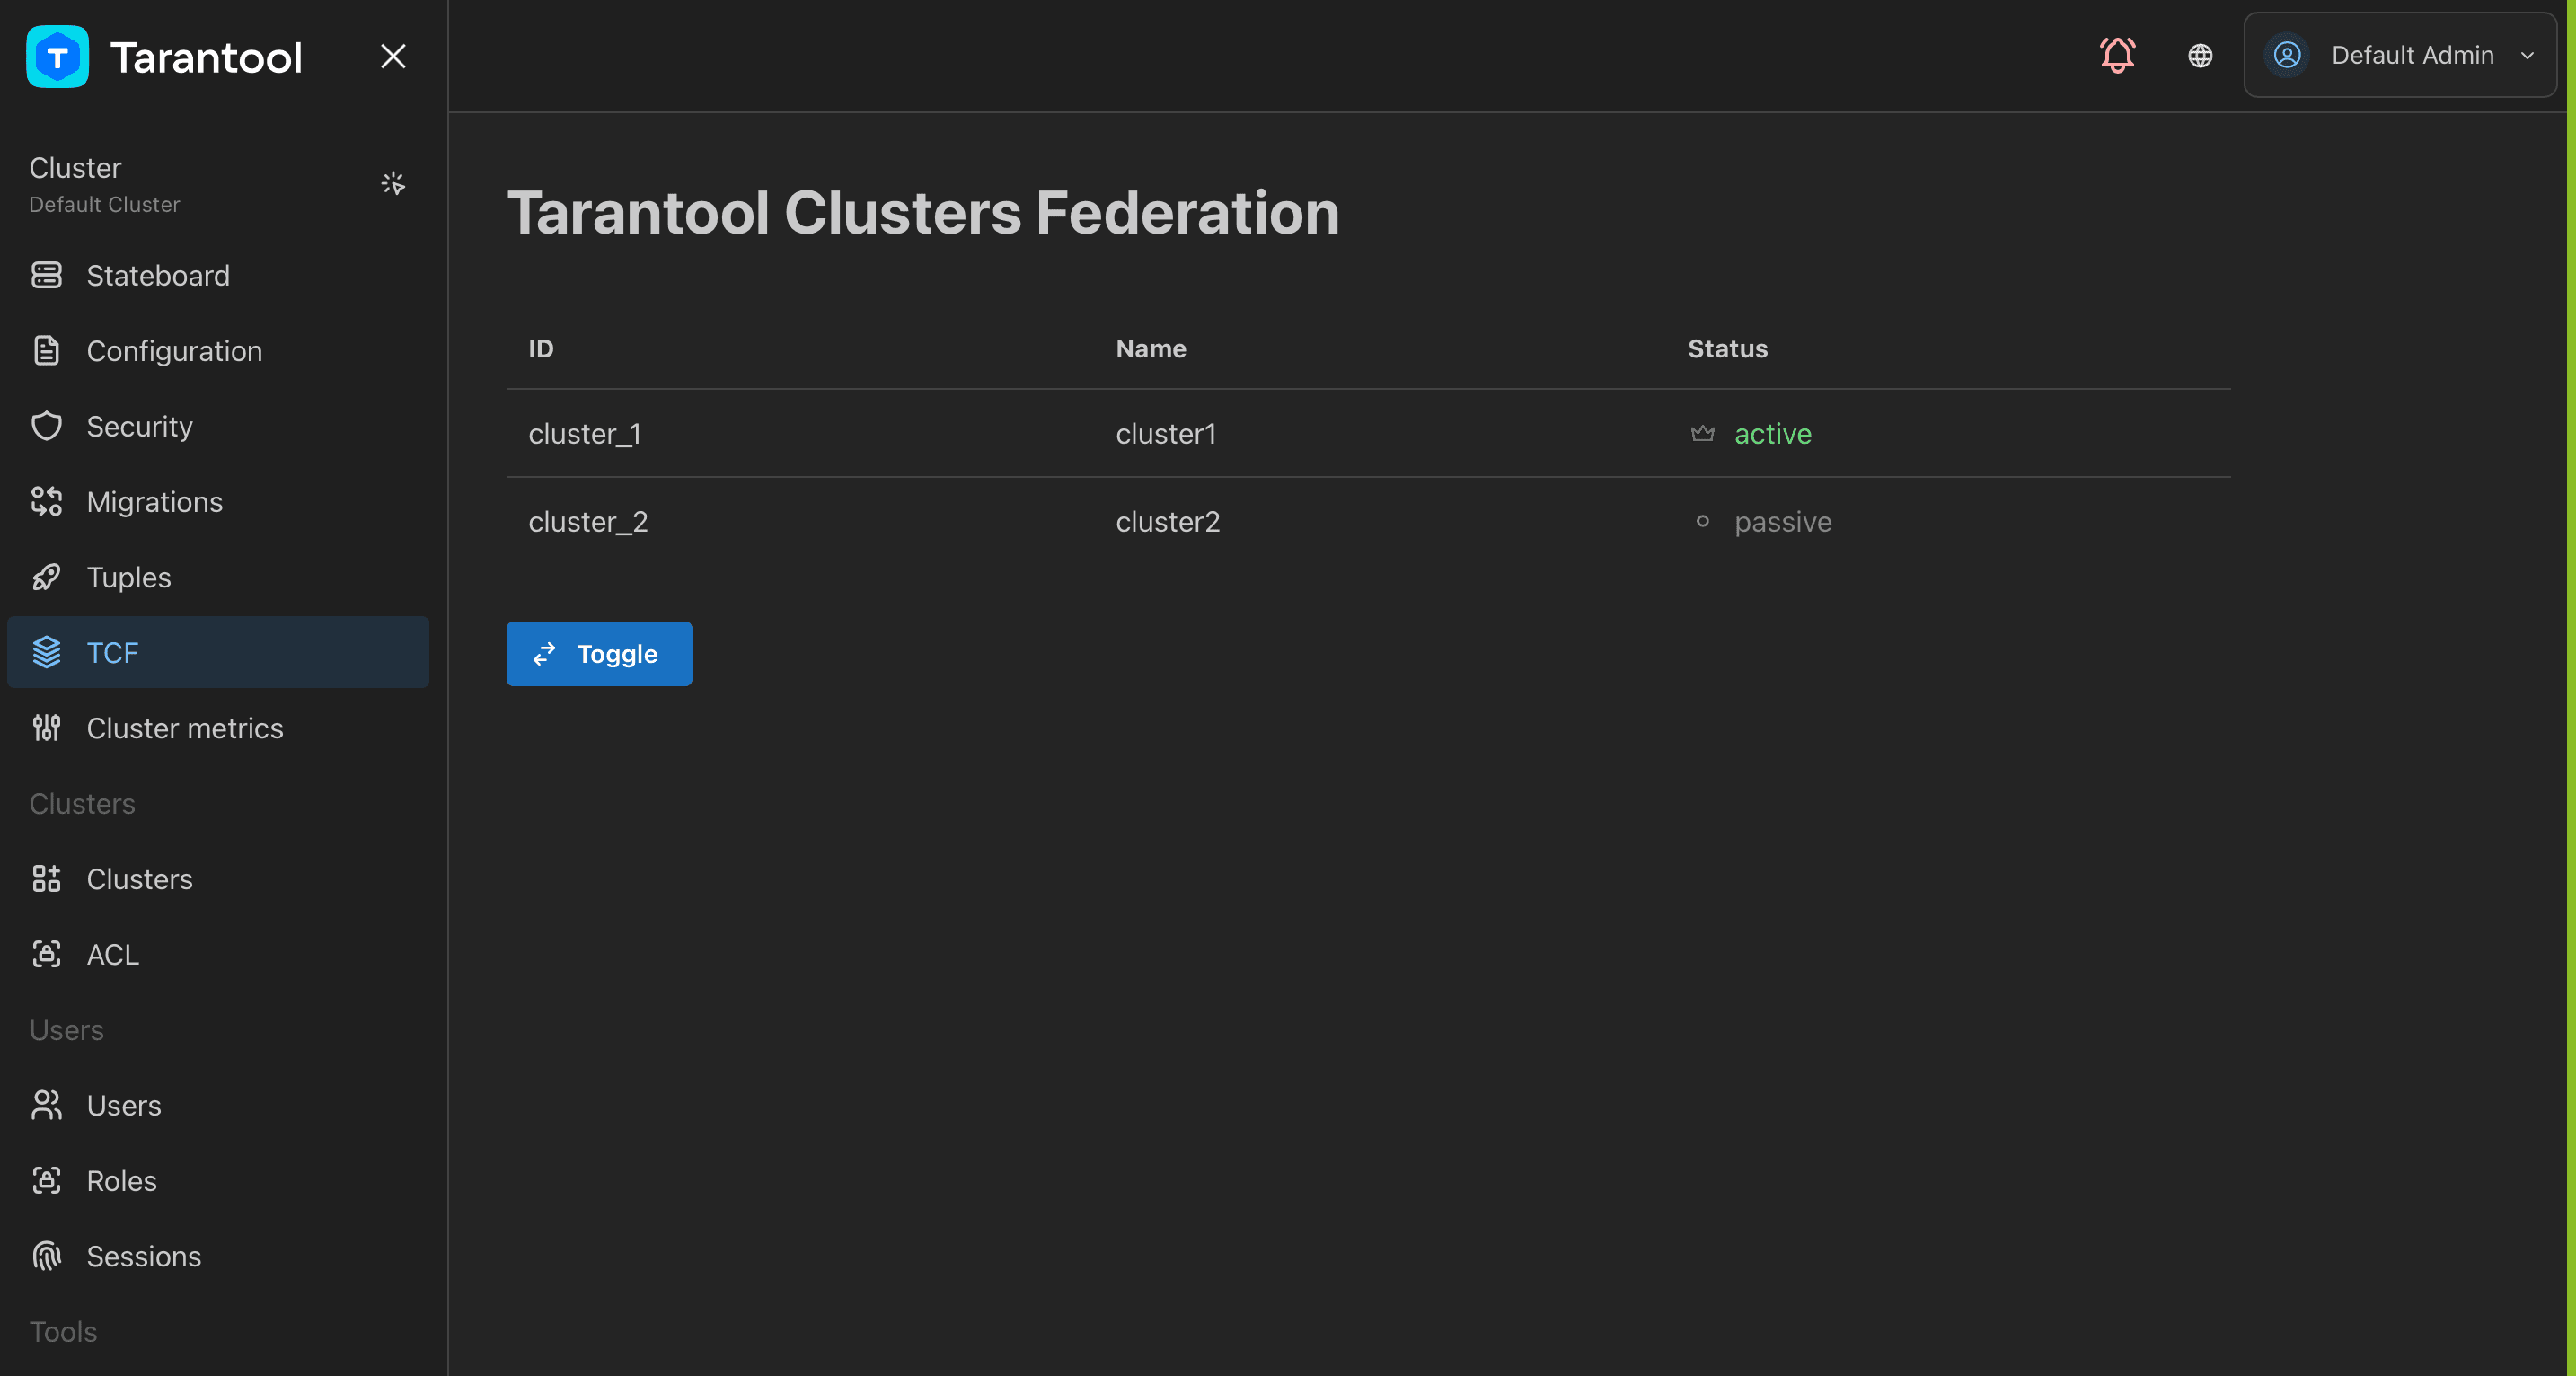Image resolution: width=2576 pixels, height=1376 pixels.
Task: Click the Tarantool brand name
Action: (206, 57)
